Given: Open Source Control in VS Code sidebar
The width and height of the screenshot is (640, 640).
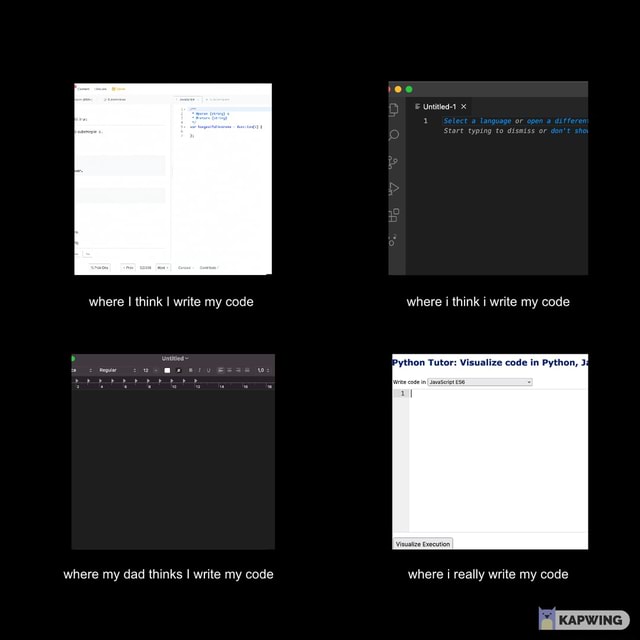Looking at the screenshot, I should tap(393, 162).
